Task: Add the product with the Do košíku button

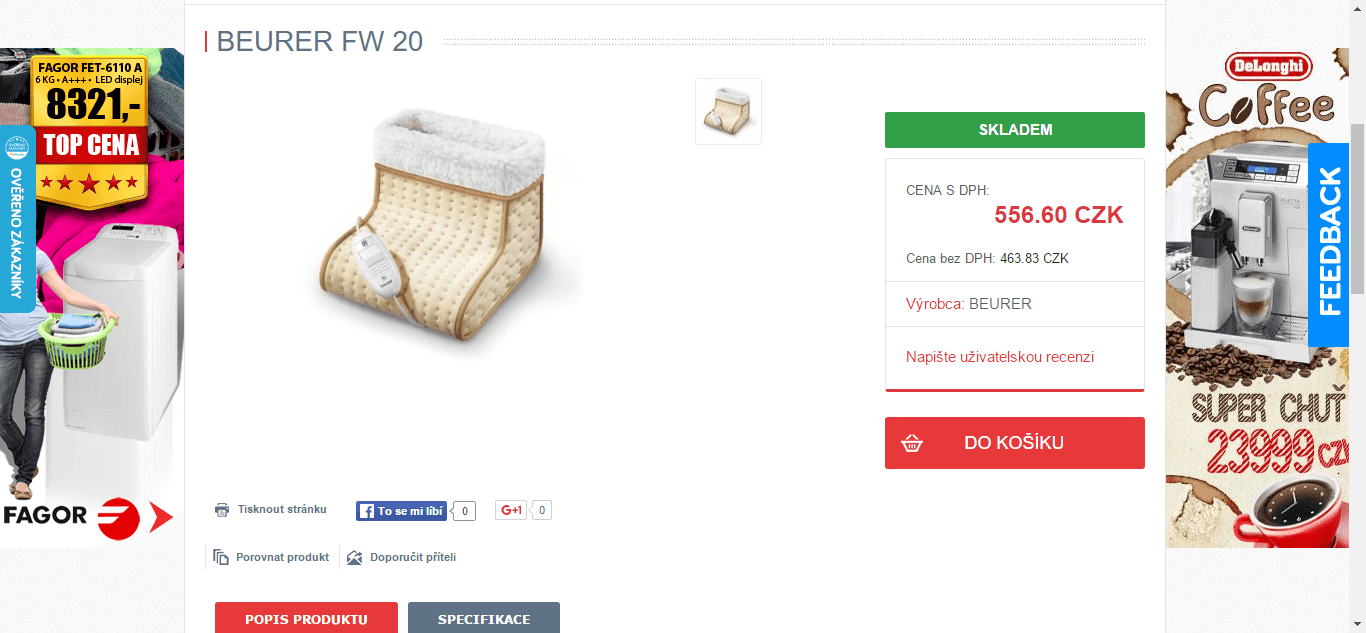Action: [x=1015, y=443]
